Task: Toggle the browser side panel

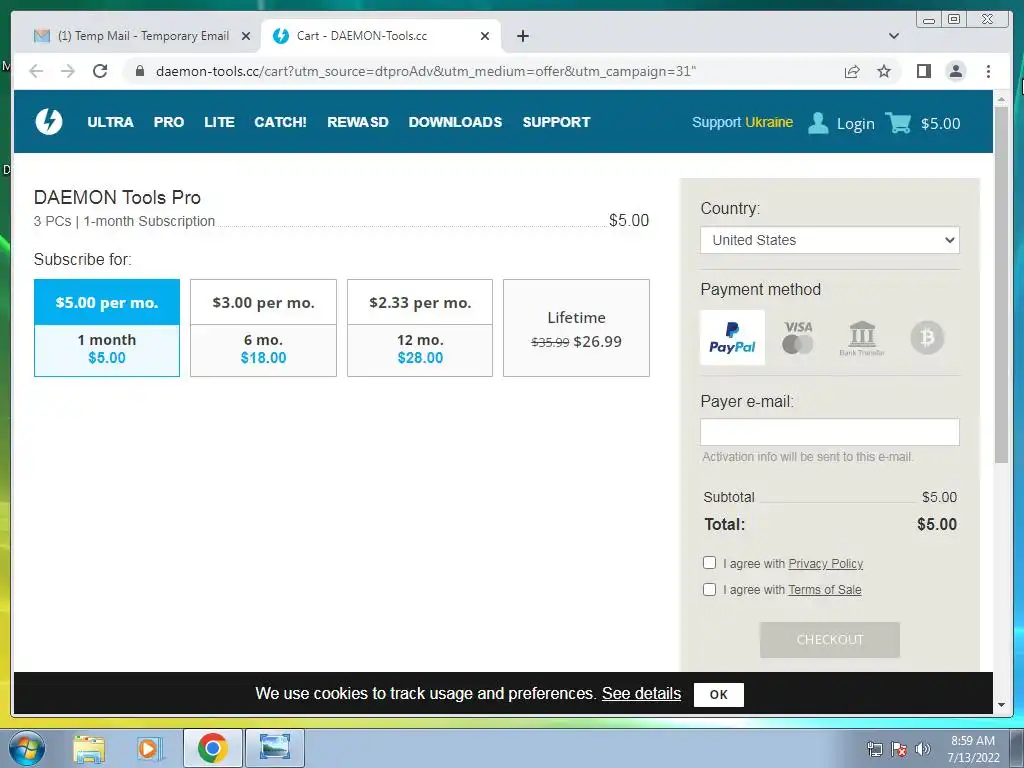Action: click(x=923, y=71)
